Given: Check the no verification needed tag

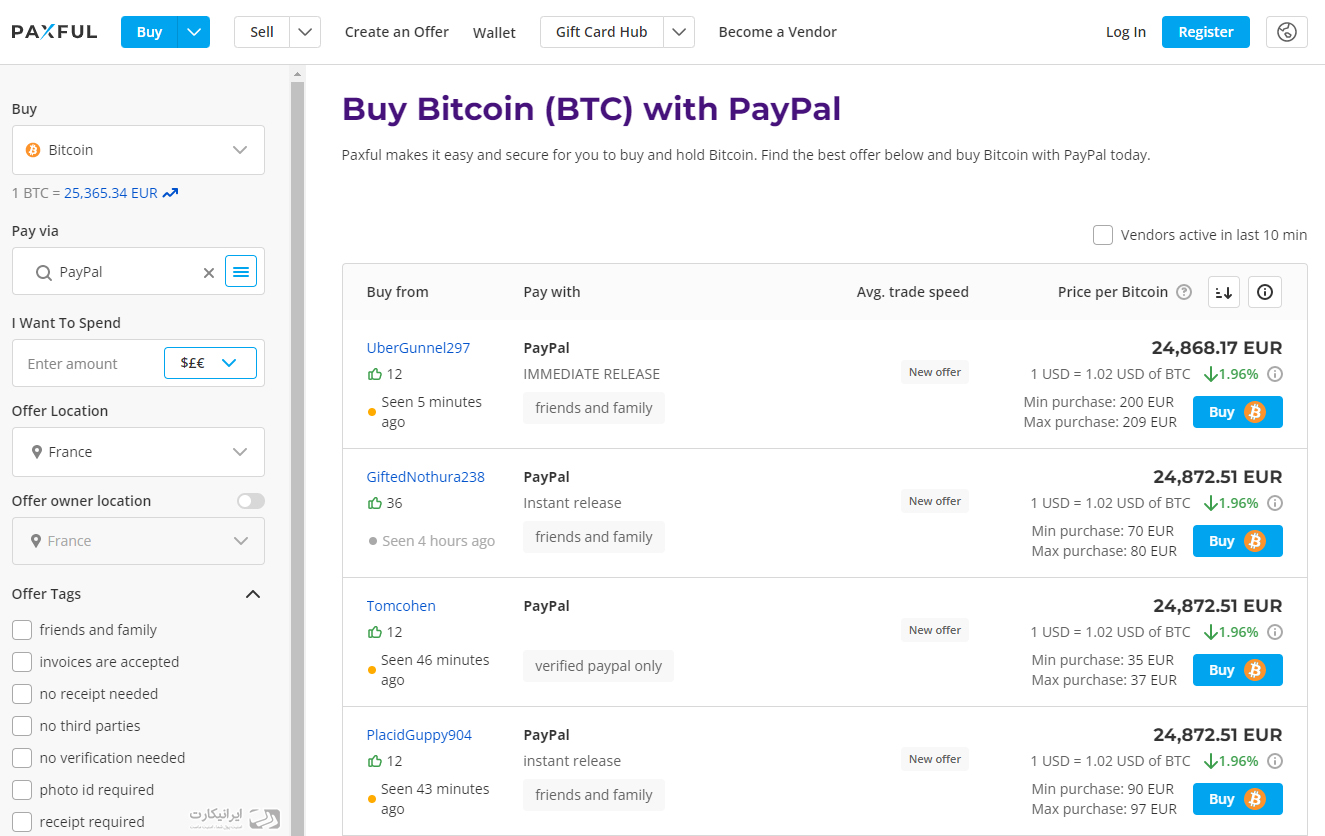Looking at the screenshot, I should [x=22, y=758].
